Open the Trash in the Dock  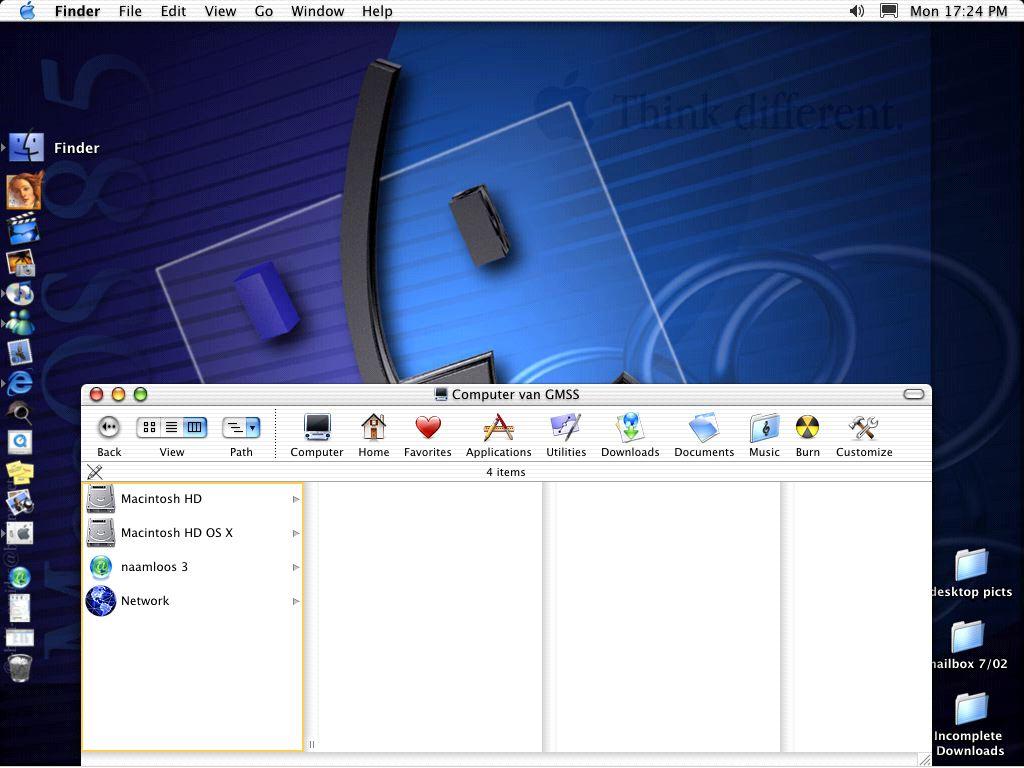click(x=20, y=668)
